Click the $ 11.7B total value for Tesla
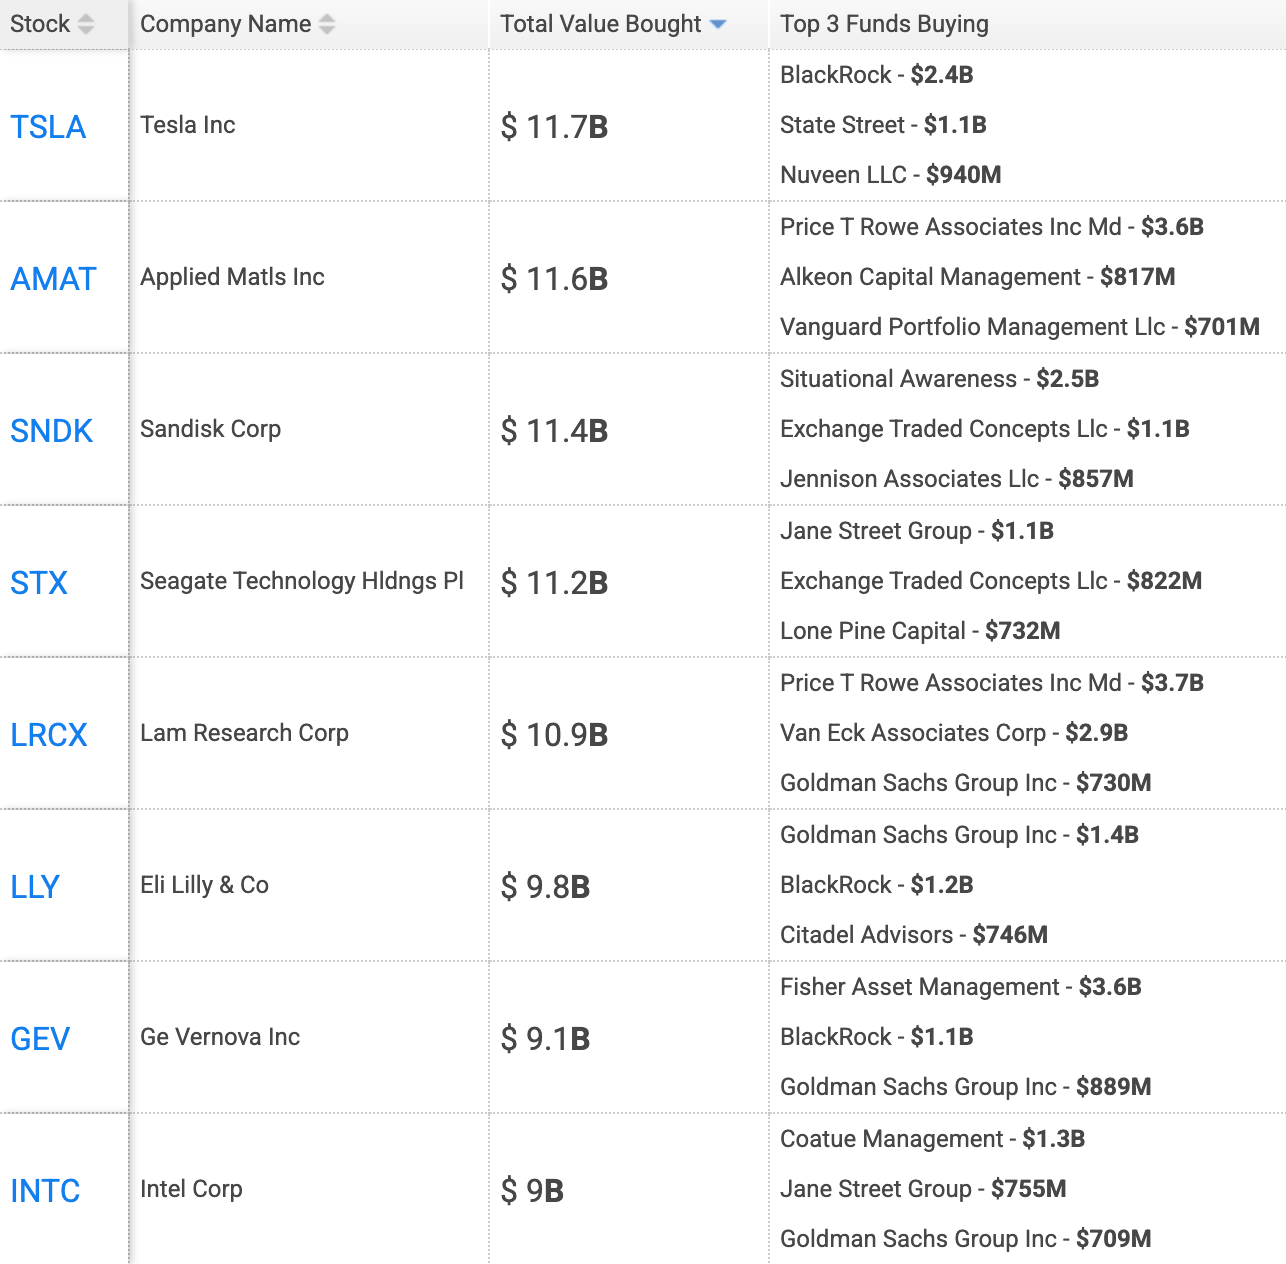 coord(554,127)
